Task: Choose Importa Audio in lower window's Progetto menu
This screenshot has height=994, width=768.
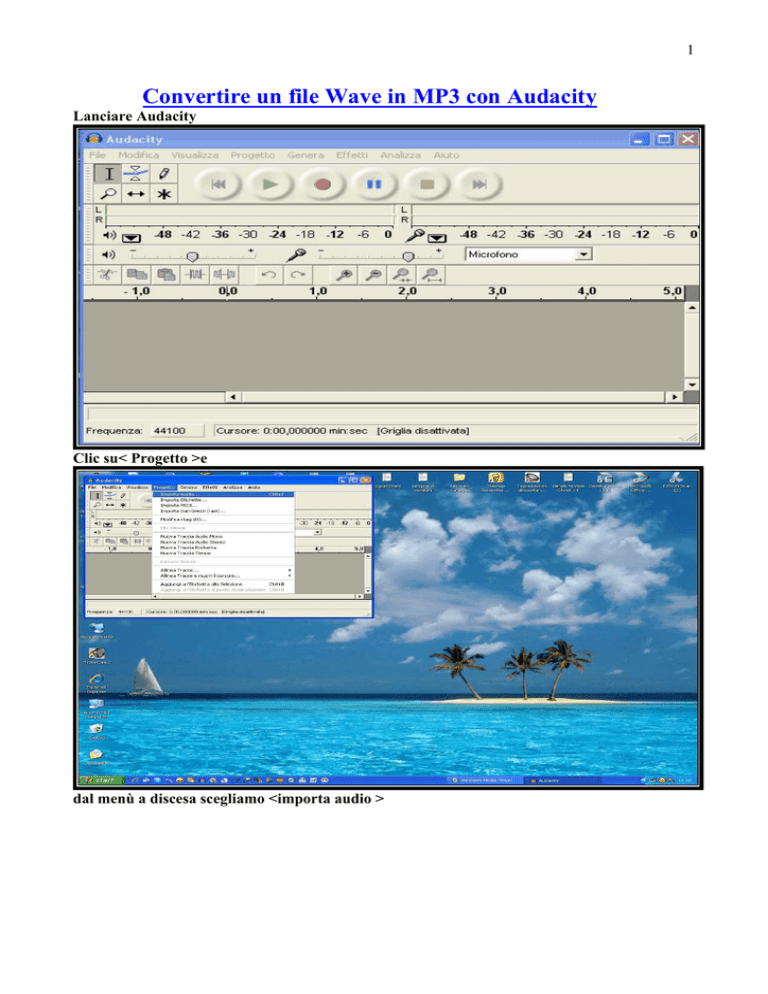Action: pyautogui.click(x=223, y=494)
